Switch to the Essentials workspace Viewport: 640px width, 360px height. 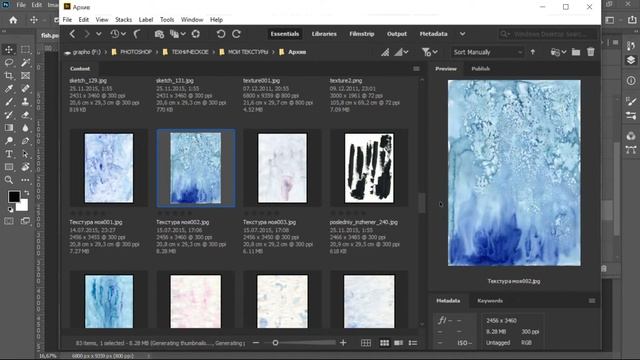(284, 34)
